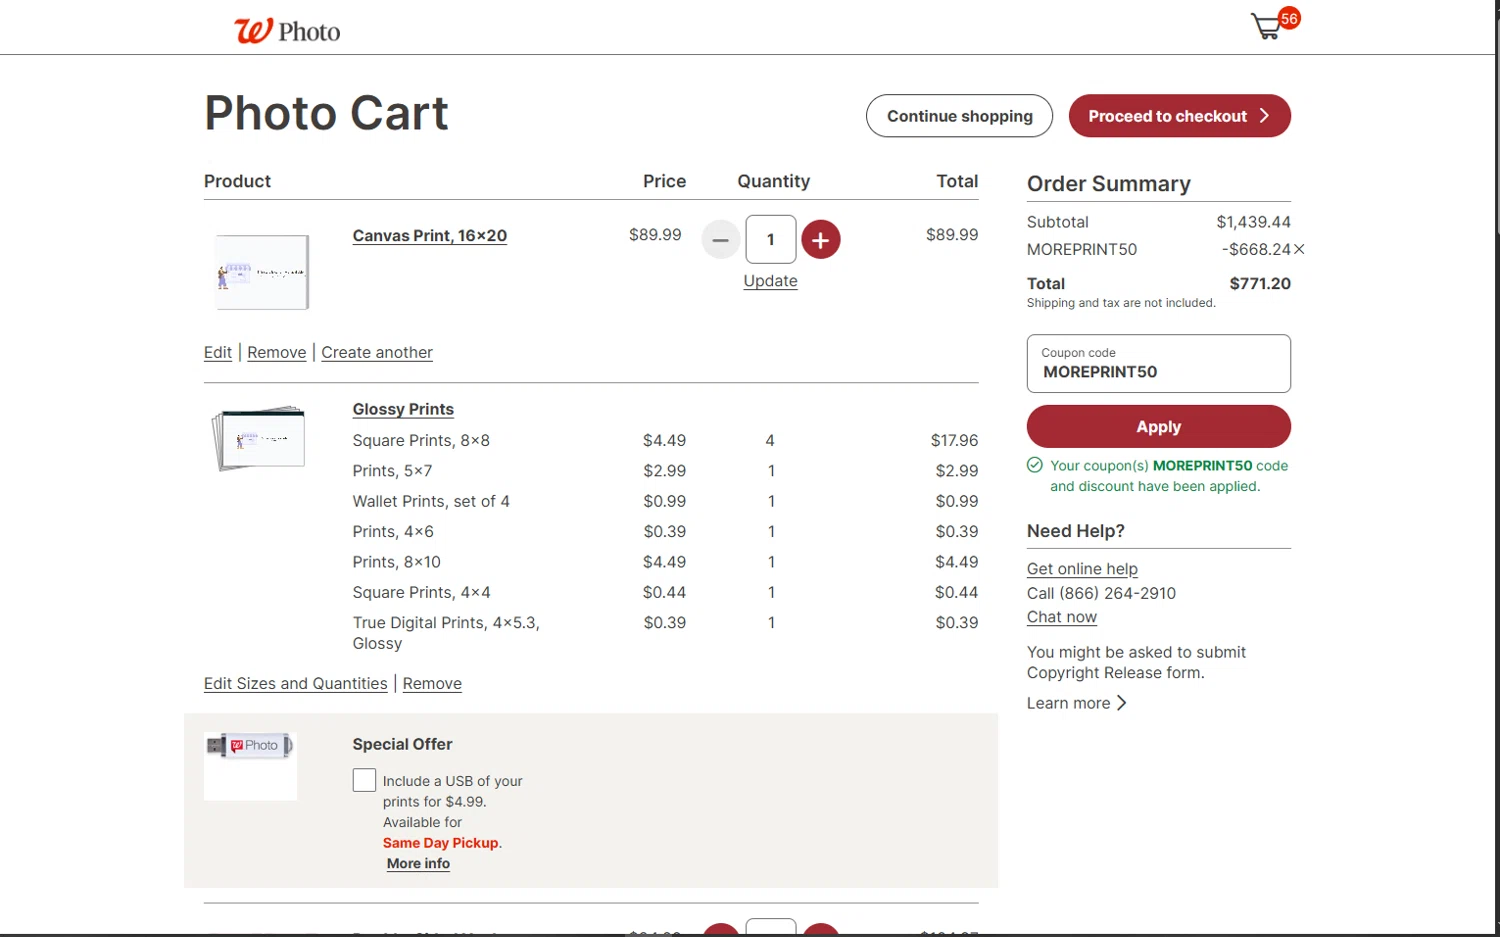
Task: Select the True Digital Prints, 4×5.3 text
Action: point(446,633)
